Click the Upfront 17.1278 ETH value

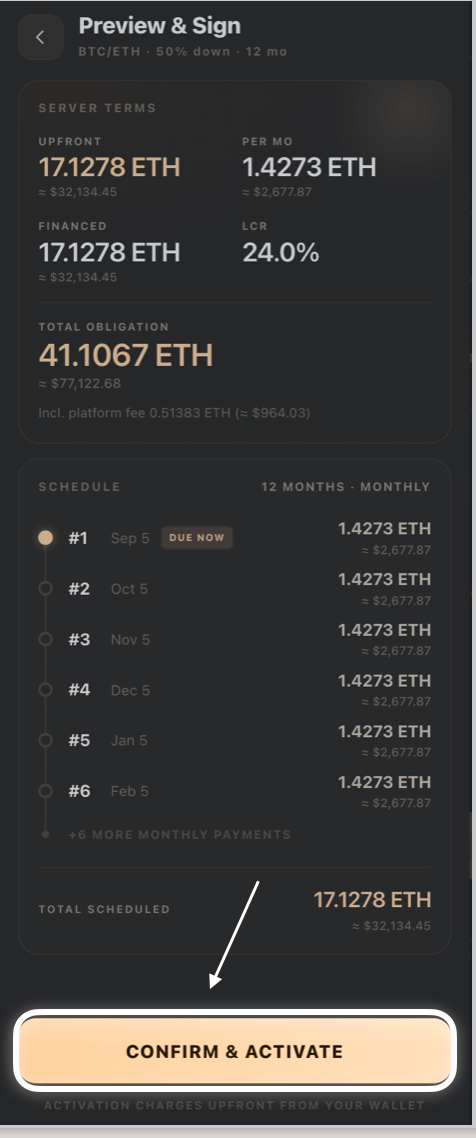click(109, 167)
